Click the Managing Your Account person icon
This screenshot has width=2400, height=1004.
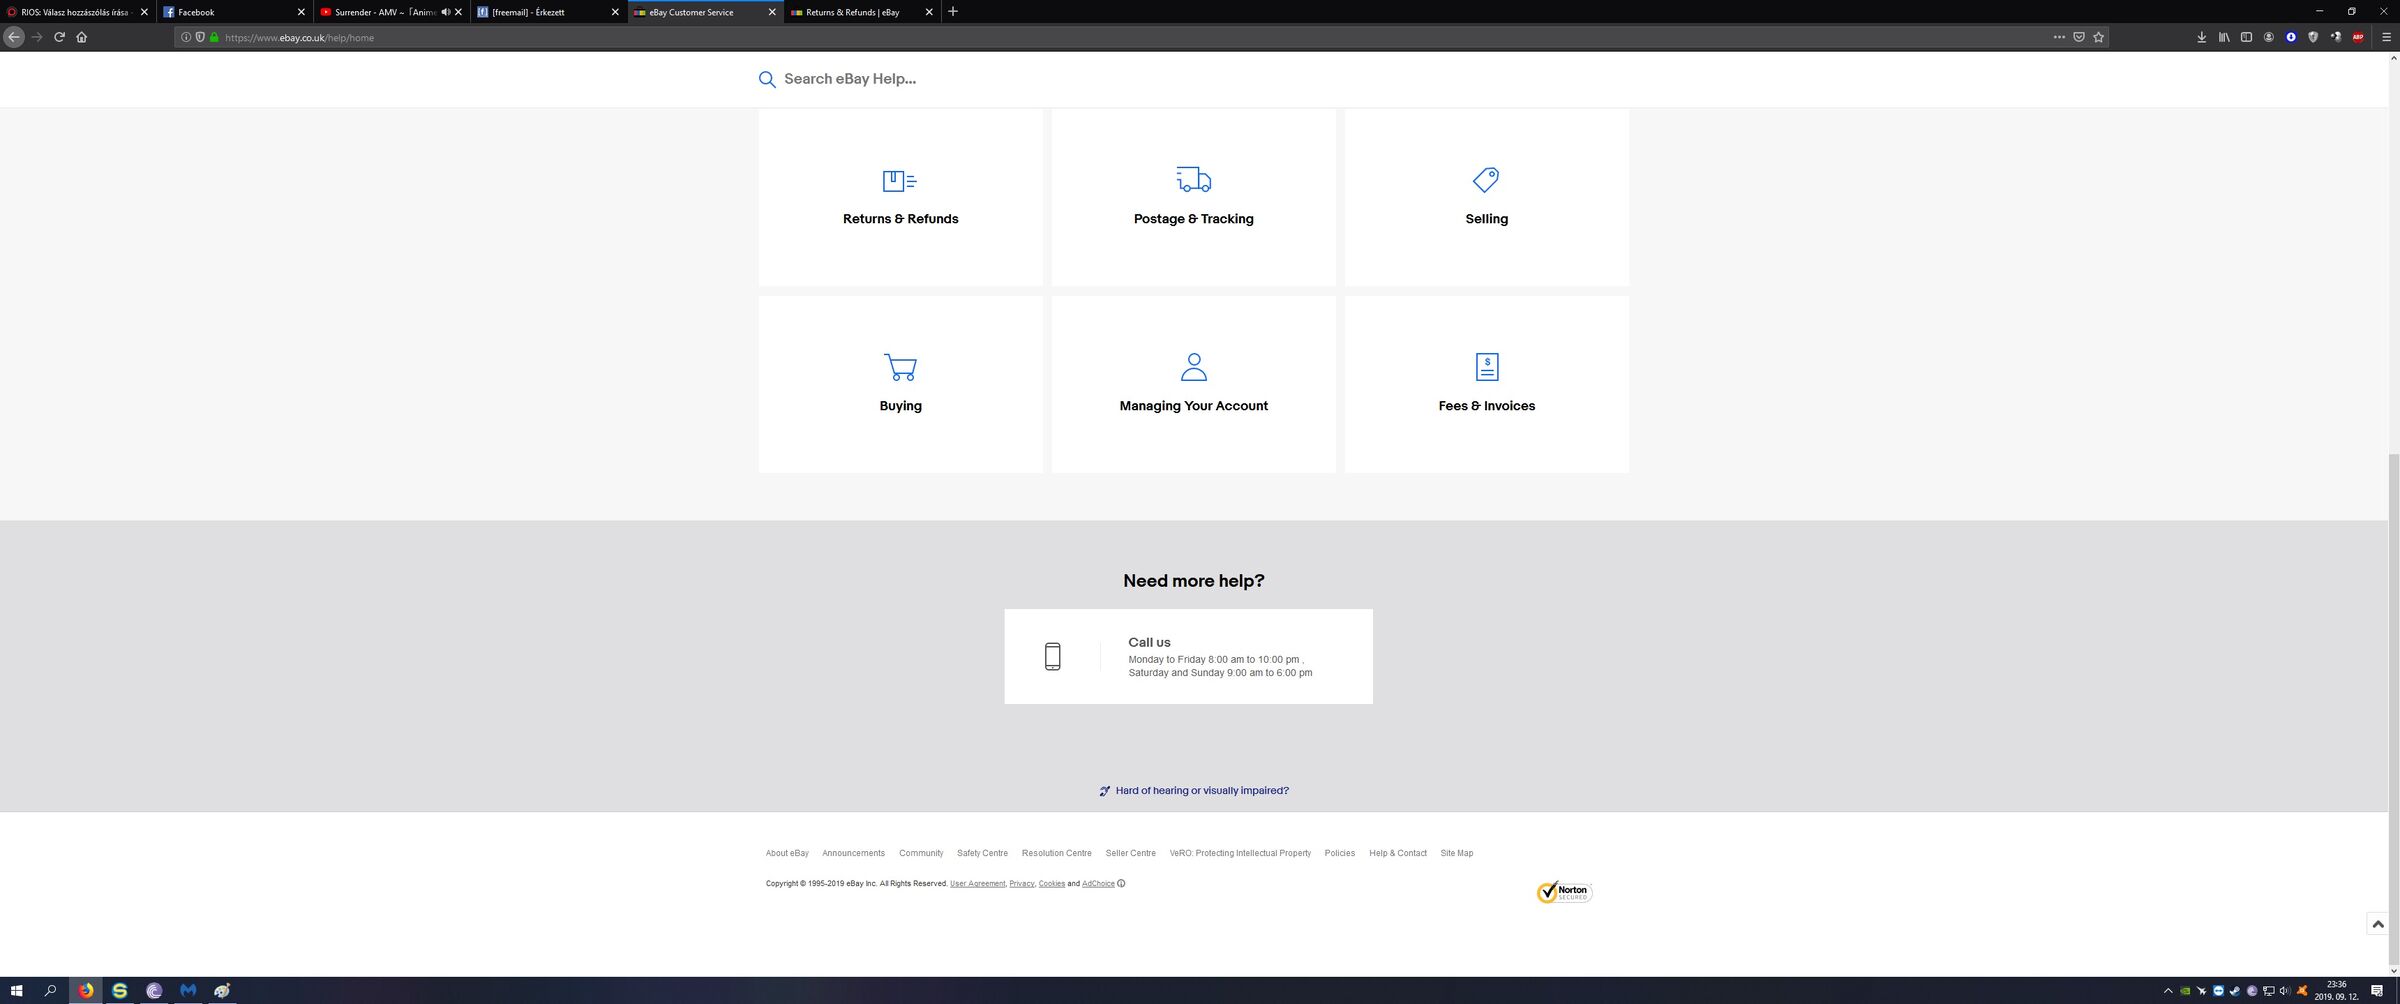click(1194, 367)
